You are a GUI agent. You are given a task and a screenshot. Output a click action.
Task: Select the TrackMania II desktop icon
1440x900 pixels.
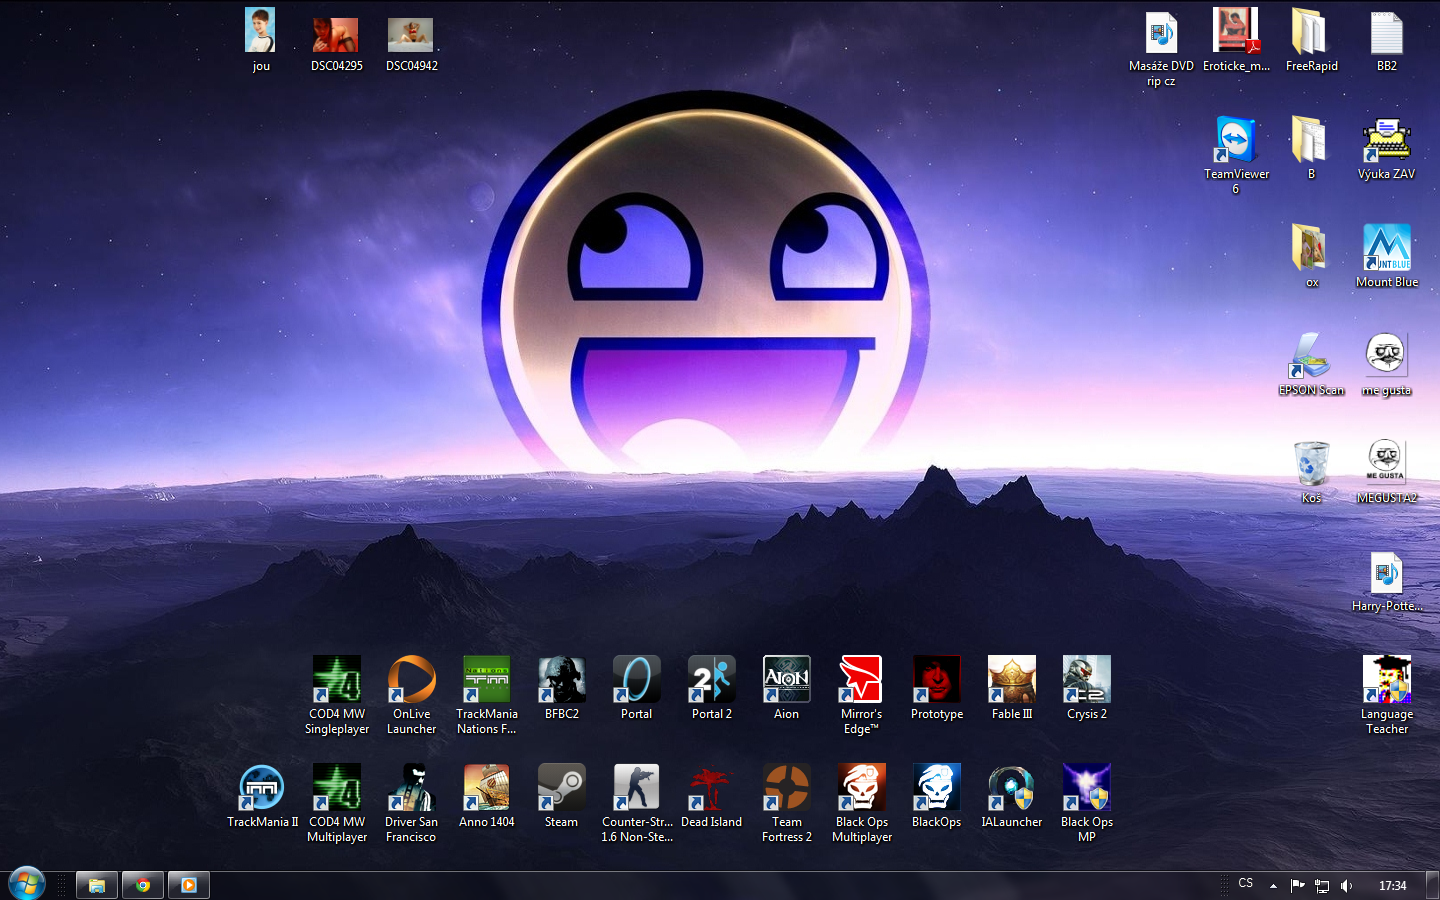tap(262, 796)
